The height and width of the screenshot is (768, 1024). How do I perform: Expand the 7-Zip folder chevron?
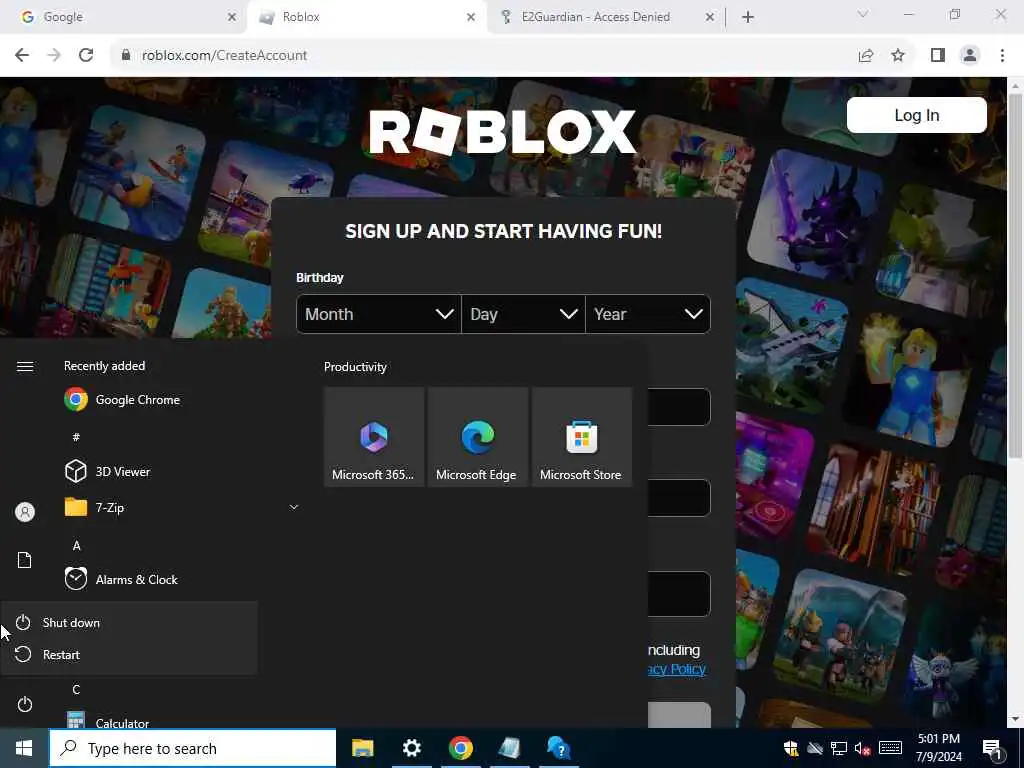point(294,507)
